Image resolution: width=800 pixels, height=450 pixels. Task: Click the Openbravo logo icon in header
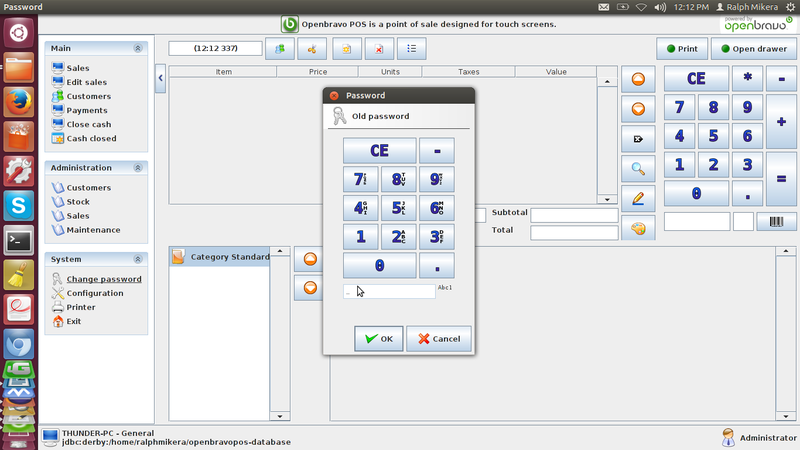tap(289, 24)
